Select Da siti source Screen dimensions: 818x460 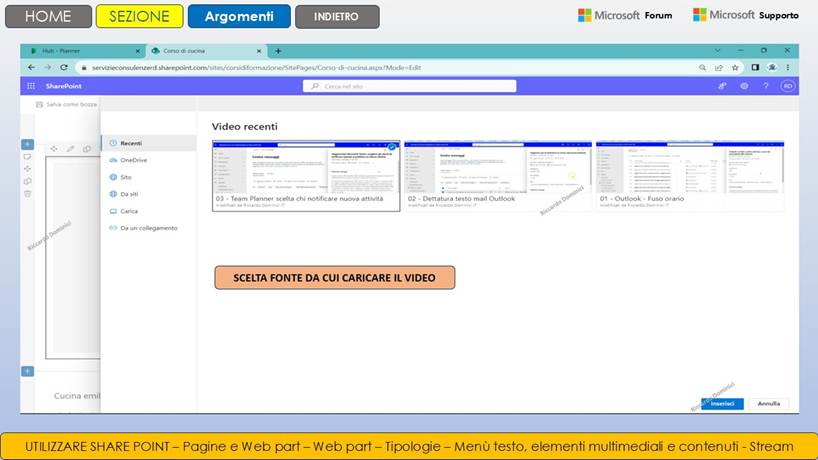tap(149, 194)
